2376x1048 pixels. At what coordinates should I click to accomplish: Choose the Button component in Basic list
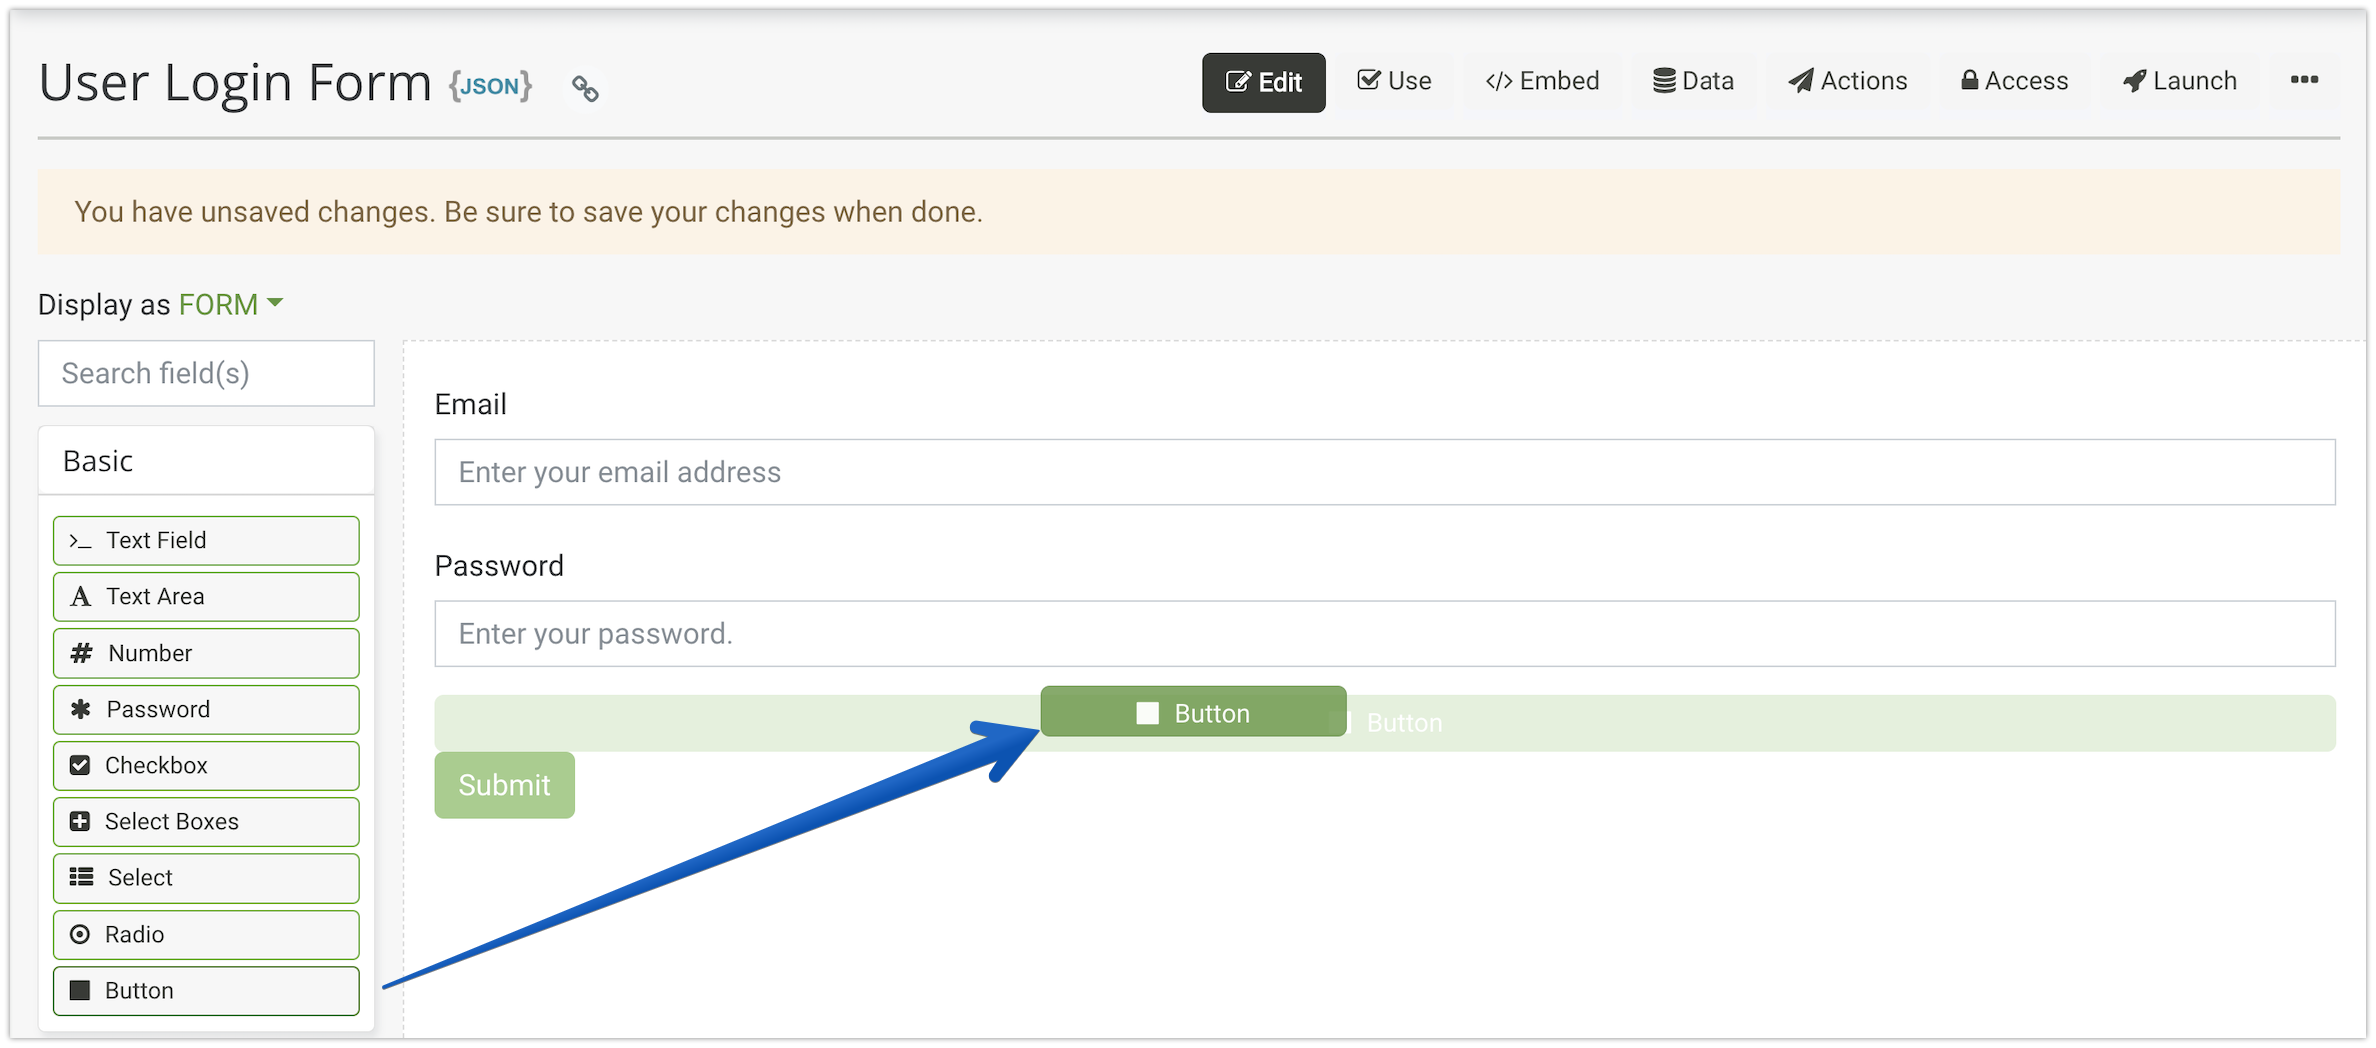pyautogui.click(x=206, y=990)
